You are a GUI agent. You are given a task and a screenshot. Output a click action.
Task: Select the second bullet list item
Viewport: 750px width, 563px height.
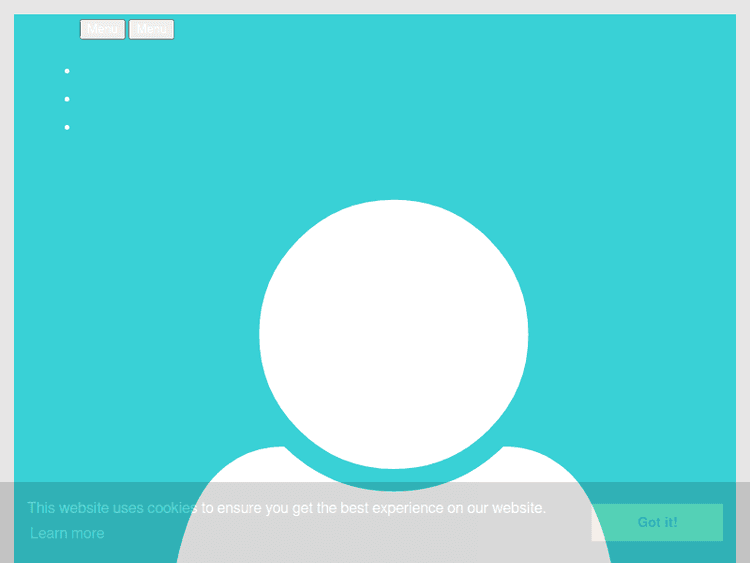tap(67, 99)
